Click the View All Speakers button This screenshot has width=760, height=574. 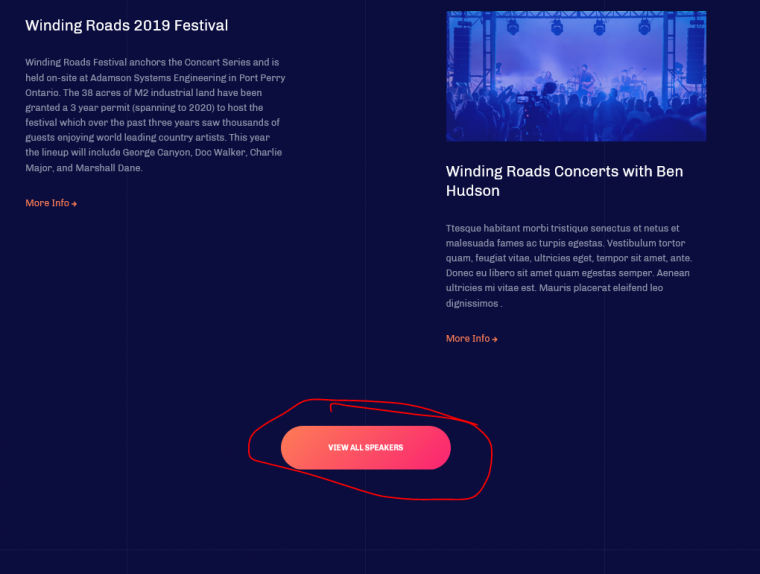(x=365, y=447)
